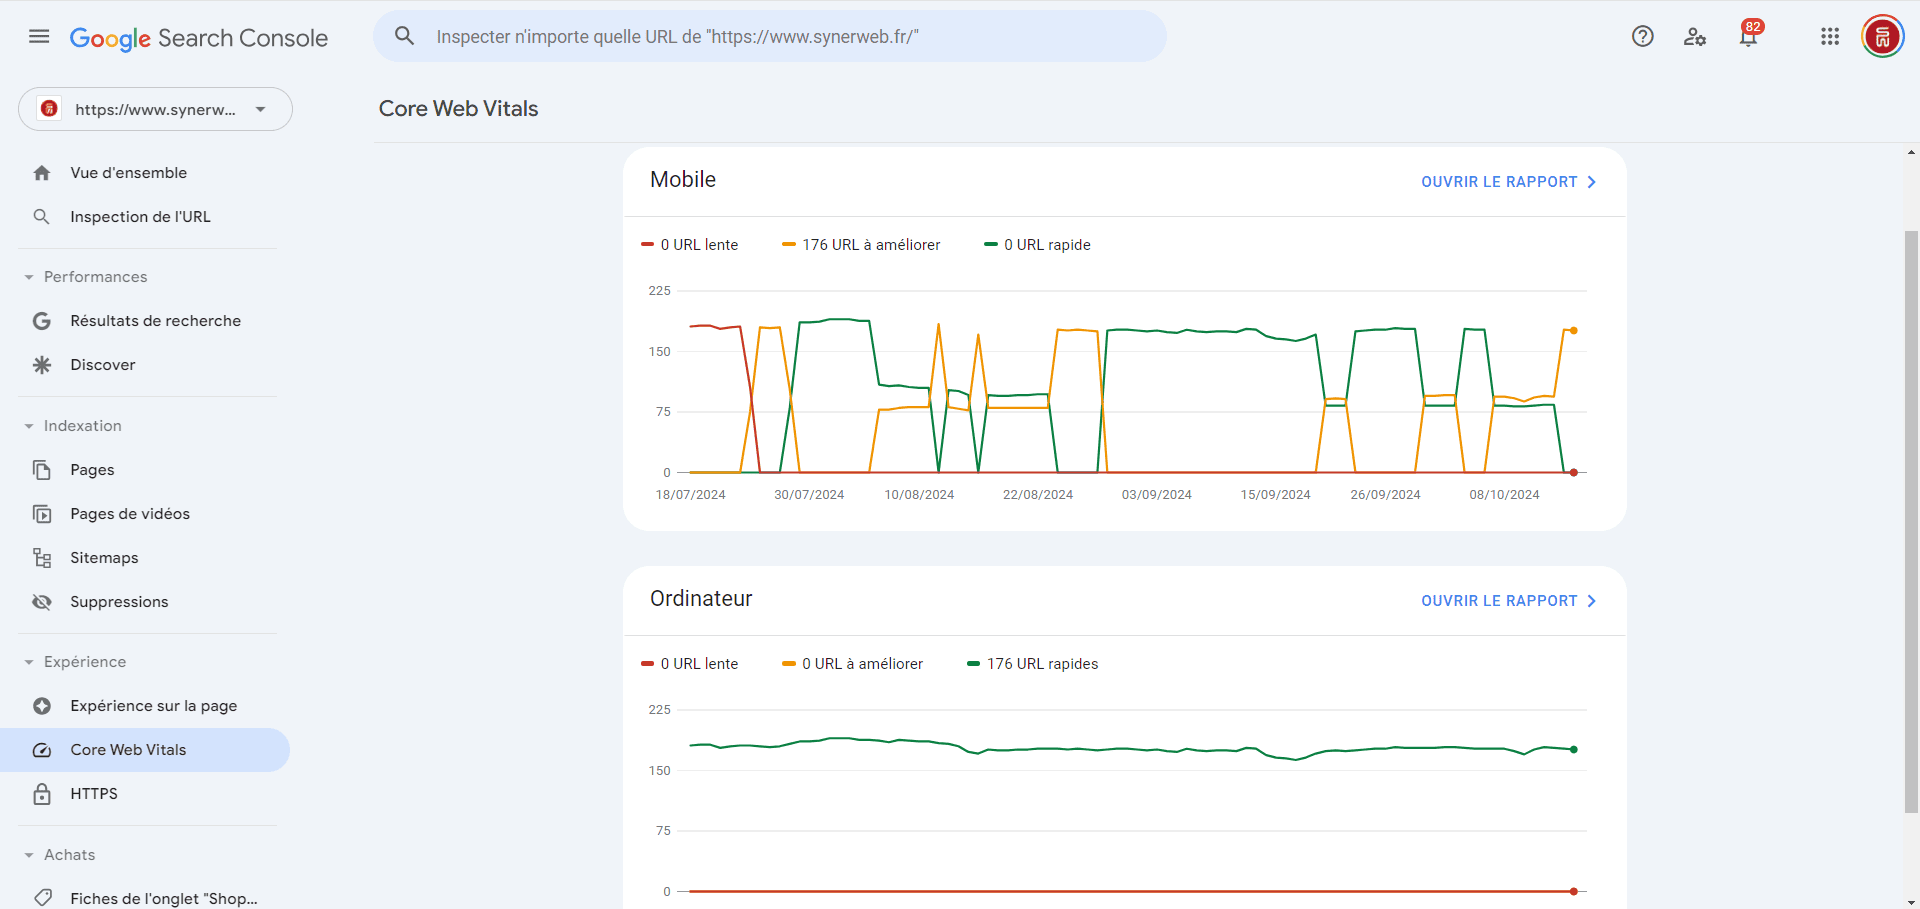The width and height of the screenshot is (1920, 909).
Task: Click the chevron next to Mobile OUVRIR LE RAPPORT
Action: pyautogui.click(x=1592, y=182)
